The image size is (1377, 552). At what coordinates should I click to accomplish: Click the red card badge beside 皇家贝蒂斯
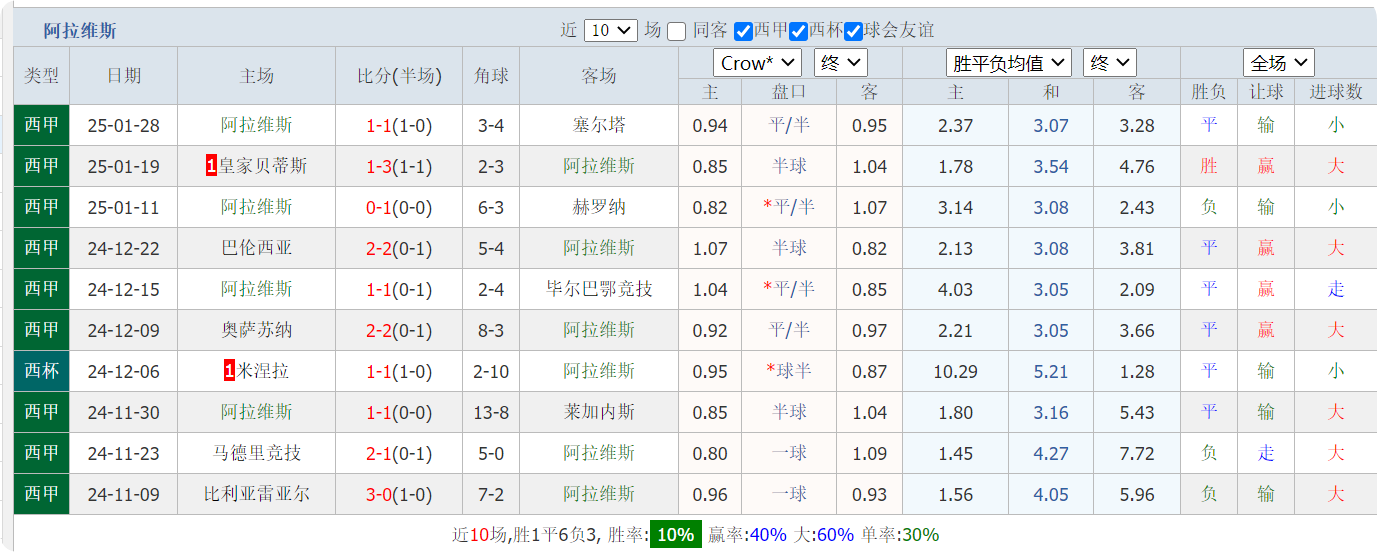click(211, 166)
